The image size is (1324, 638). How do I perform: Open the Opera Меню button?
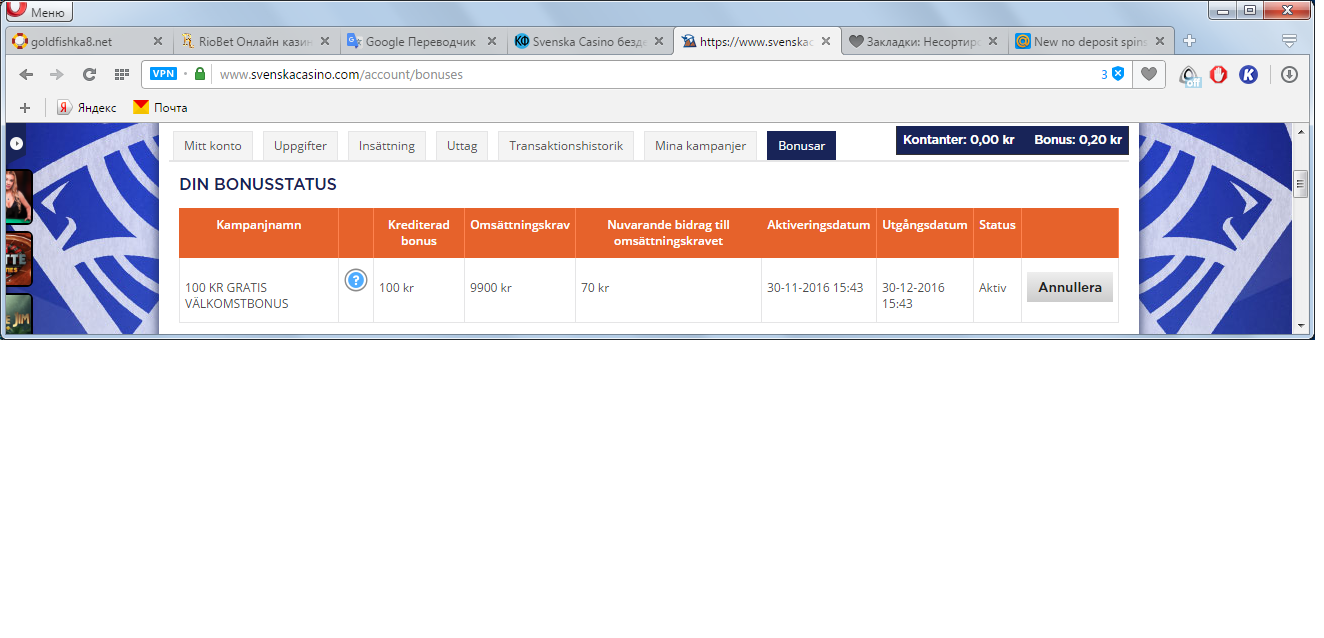37,11
